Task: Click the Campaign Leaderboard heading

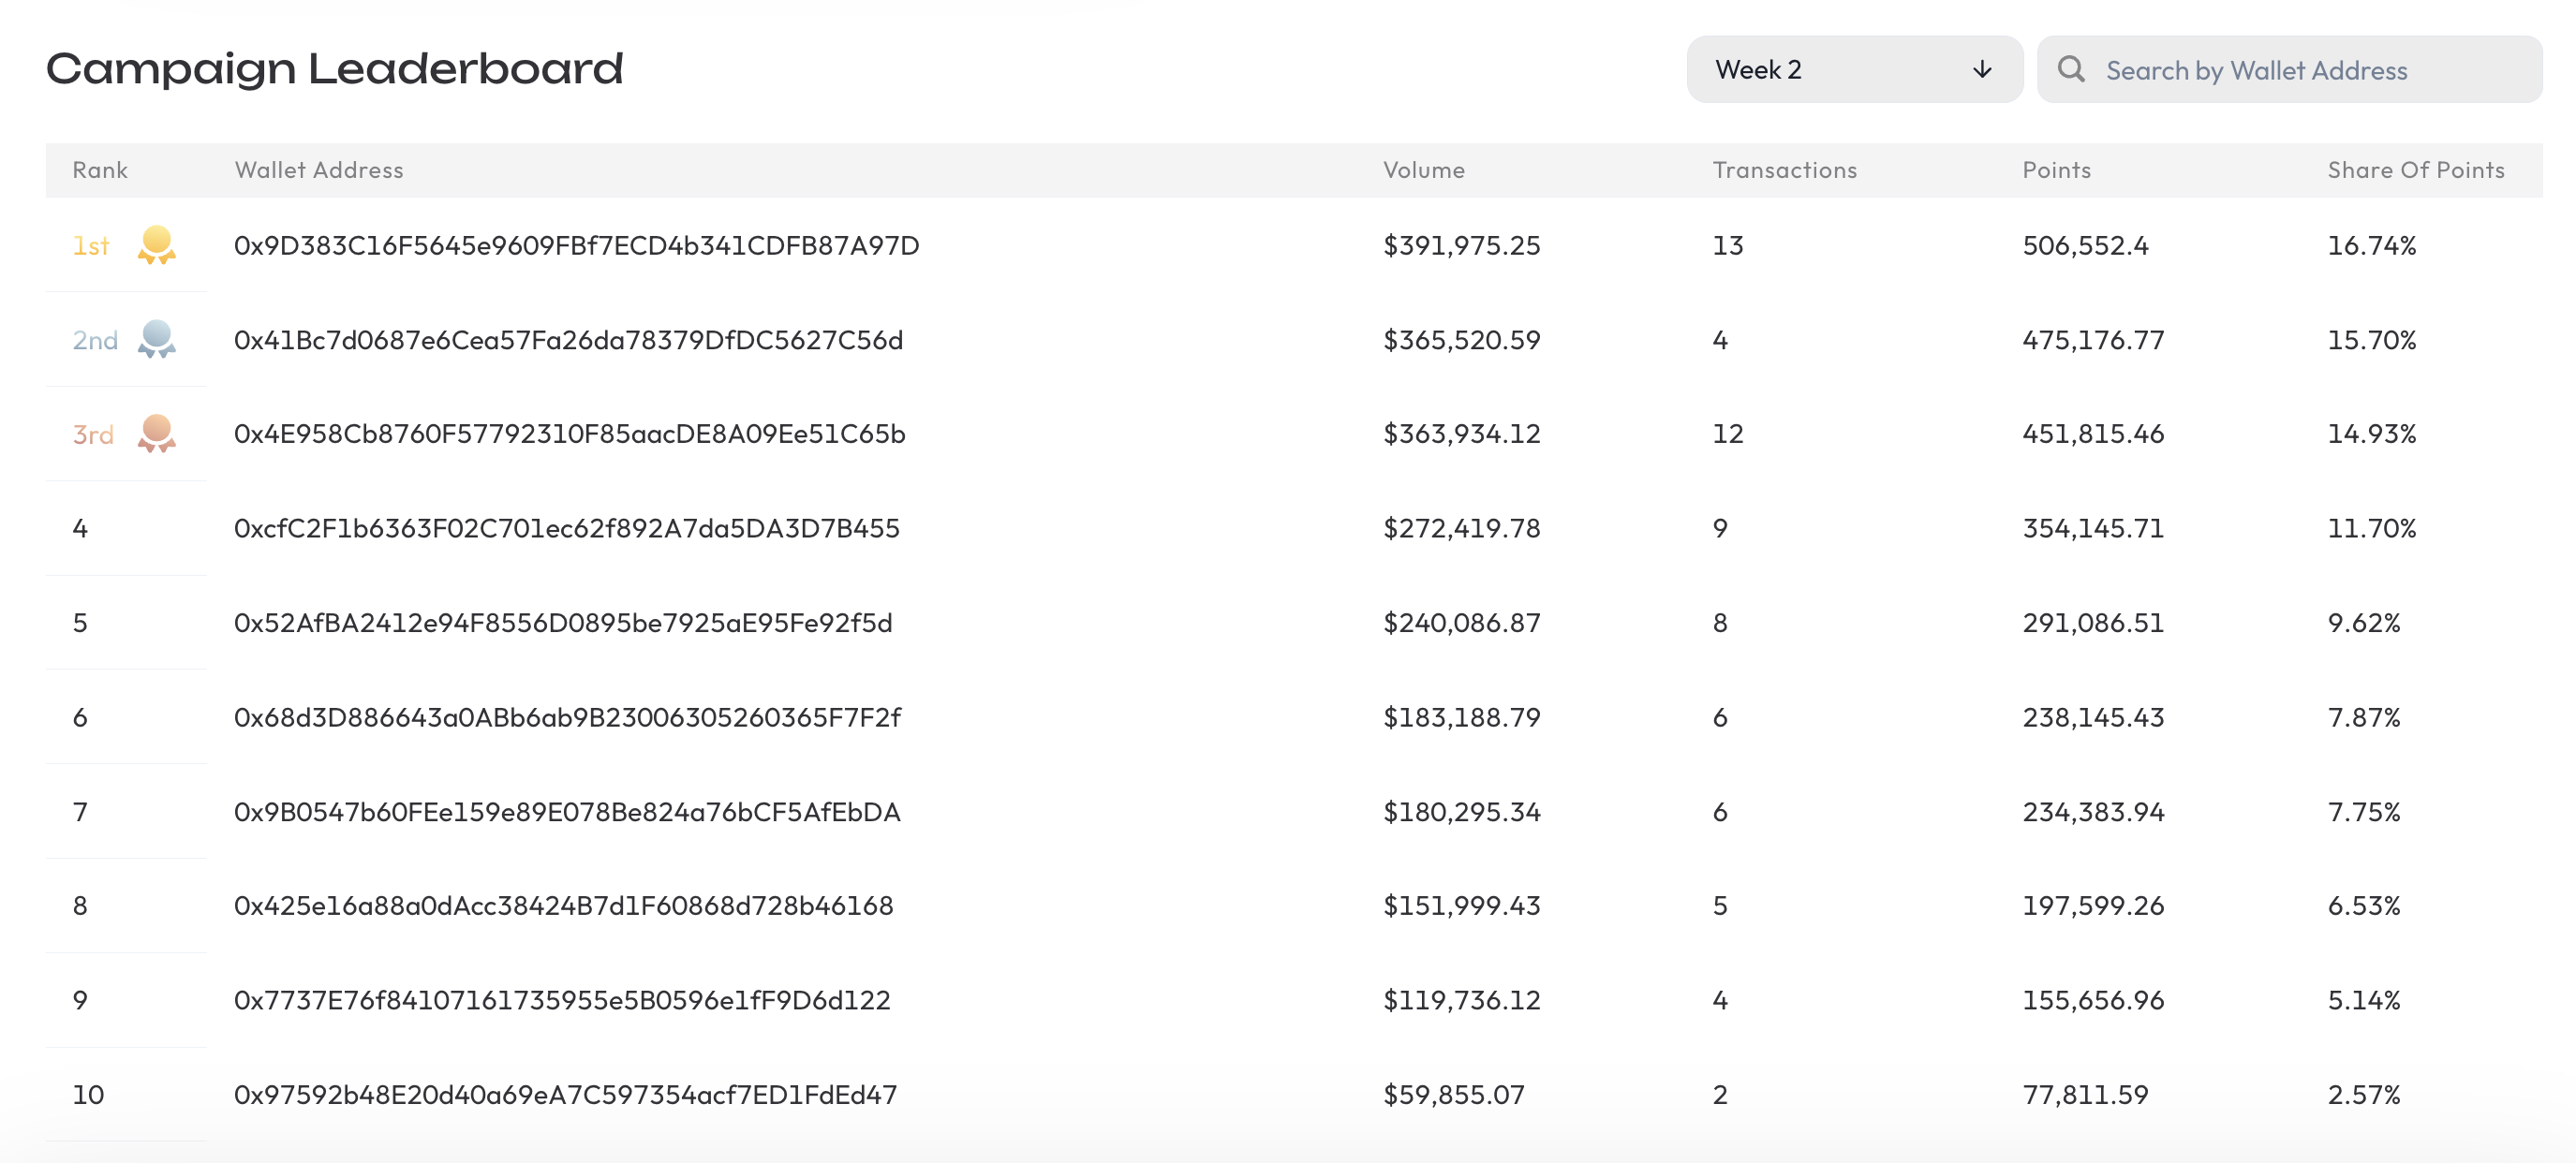Action: coord(334,69)
